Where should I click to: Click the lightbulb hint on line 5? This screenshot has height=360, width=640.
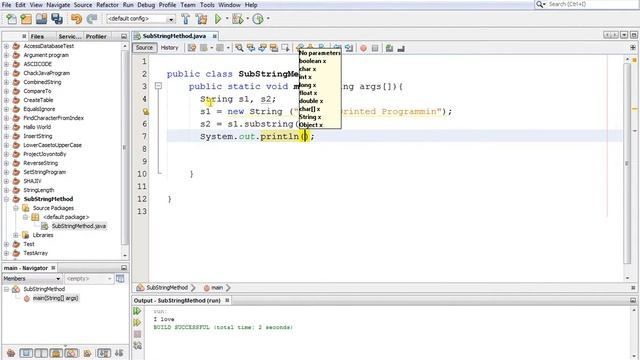(145, 111)
